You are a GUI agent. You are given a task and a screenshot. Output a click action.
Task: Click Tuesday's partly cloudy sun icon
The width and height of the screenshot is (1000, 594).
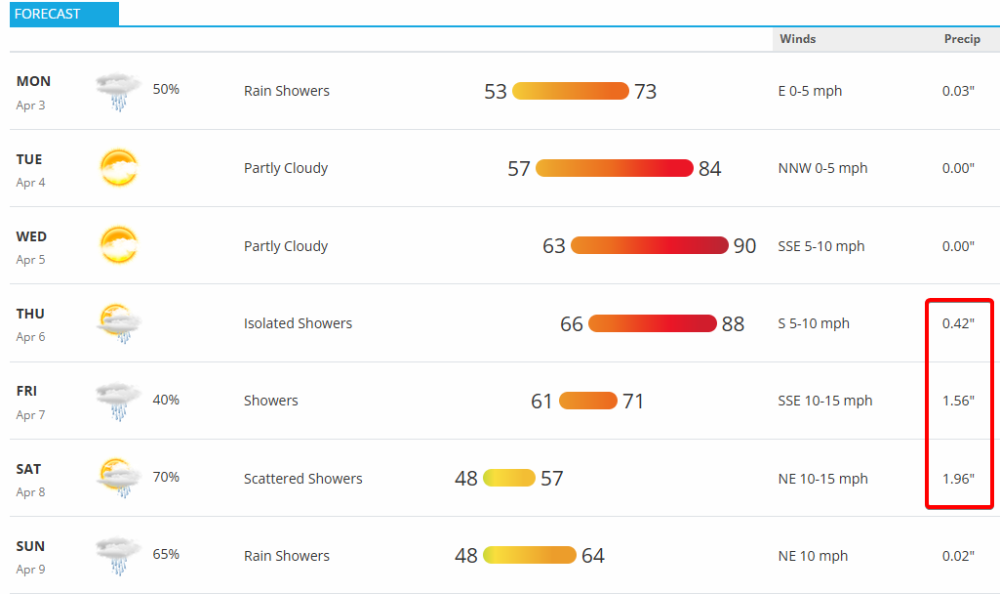coord(118,168)
